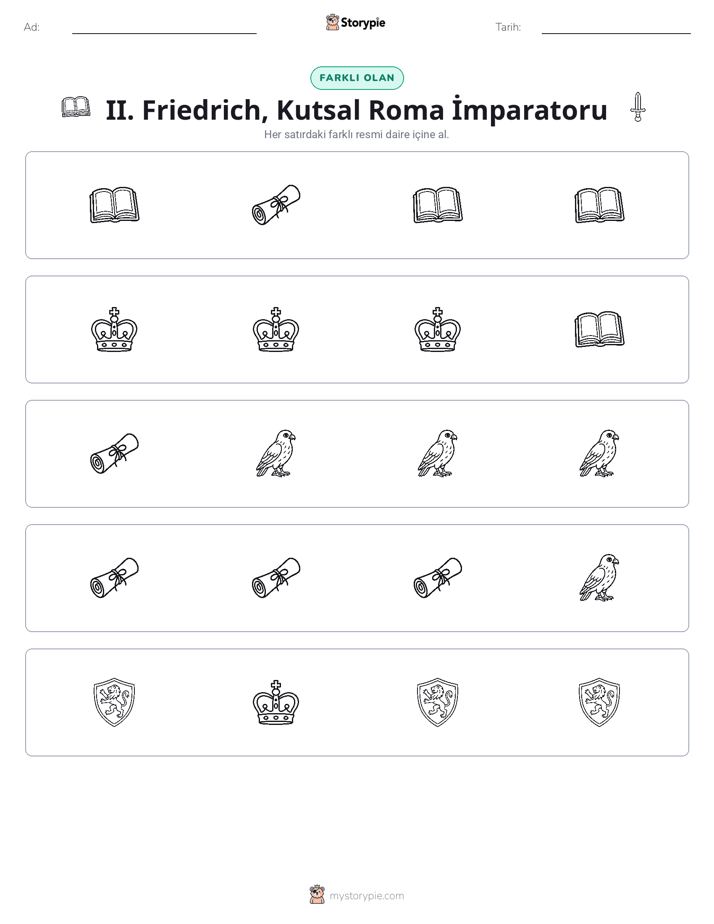Click the FARKLI OLAN badge
Screen dimensions: 714x924
[x=357, y=78]
